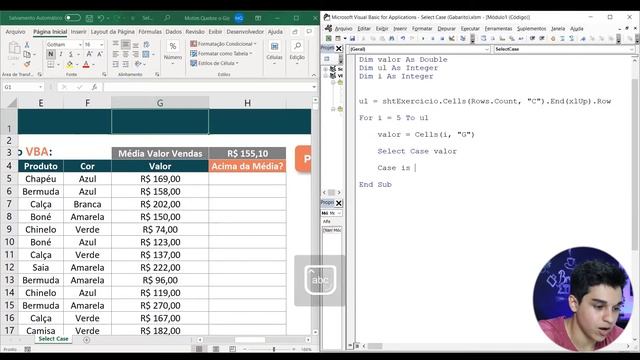Click the Borders icon in Fonte group
This screenshot has width=640, height=360.
(50, 64)
